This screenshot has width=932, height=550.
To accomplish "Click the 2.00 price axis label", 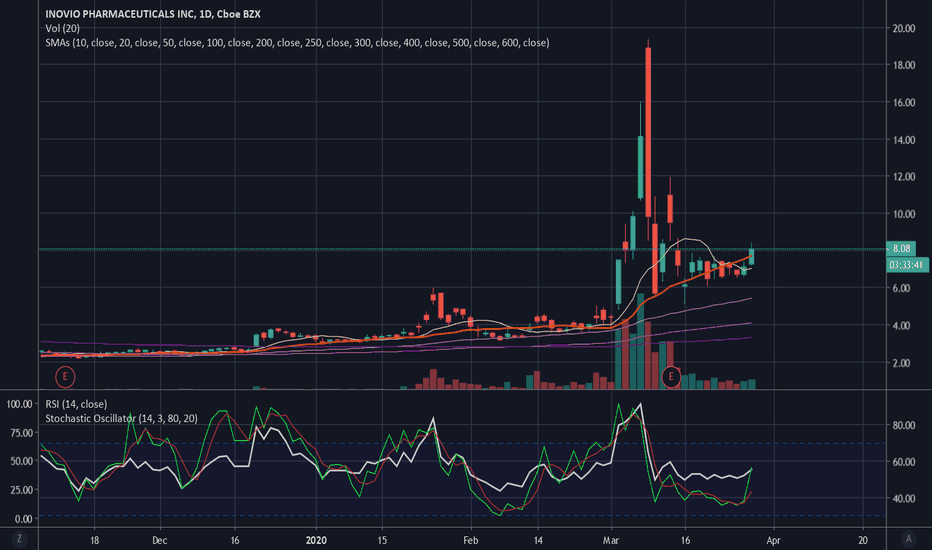I will pyautogui.click(x=901, y=363).
